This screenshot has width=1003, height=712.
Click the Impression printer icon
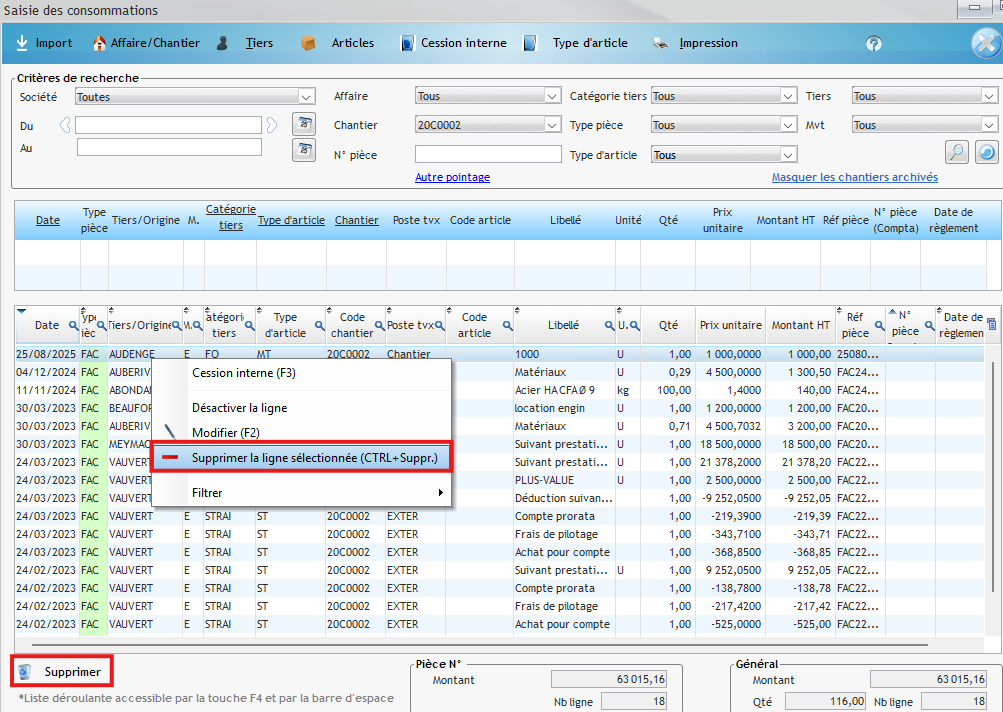tap(660, 43)
